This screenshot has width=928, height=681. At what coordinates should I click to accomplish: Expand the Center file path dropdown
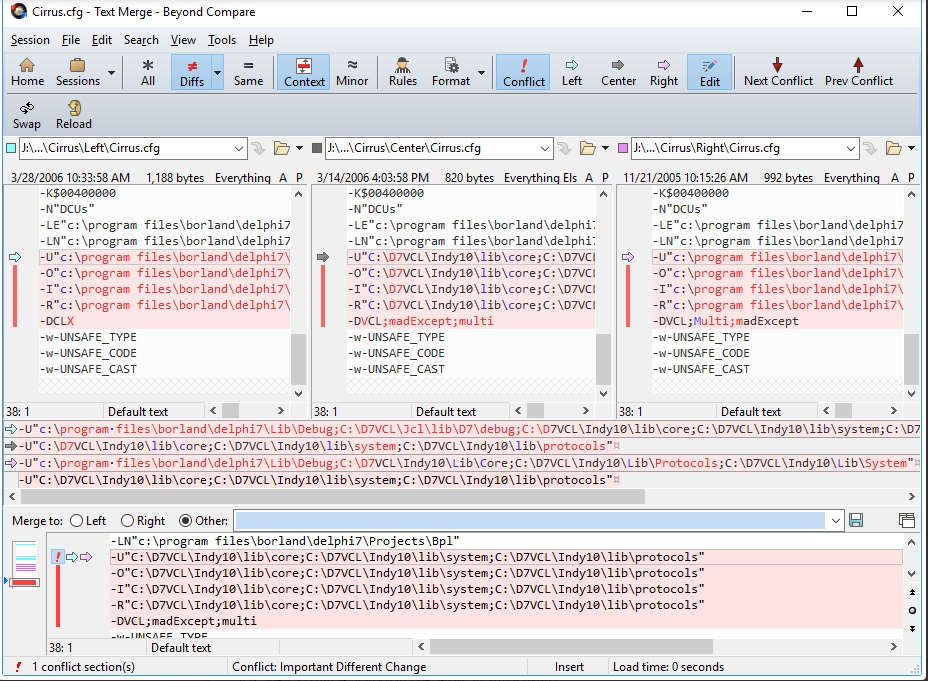pos(545,149)
